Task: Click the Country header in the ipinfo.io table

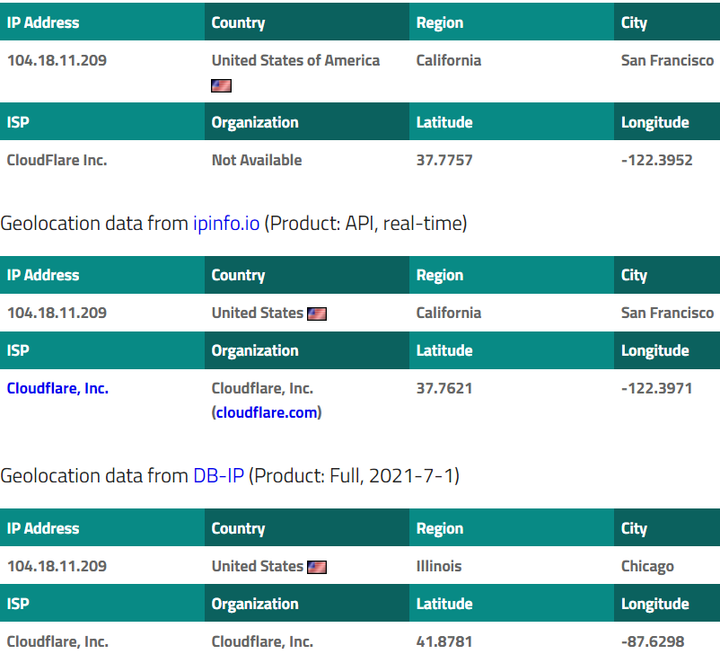Action: (238, 276)
